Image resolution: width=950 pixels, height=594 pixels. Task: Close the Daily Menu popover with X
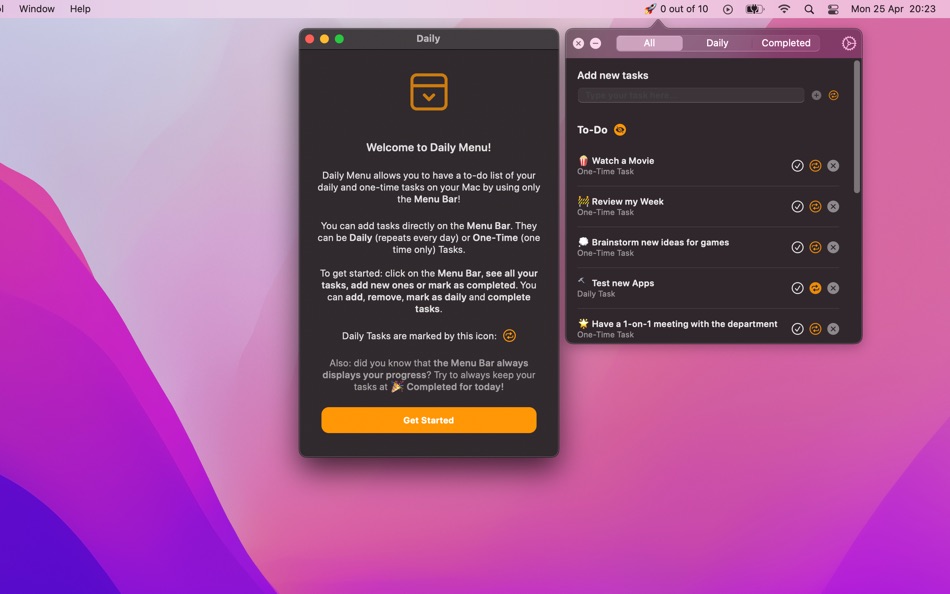point(579,43)
